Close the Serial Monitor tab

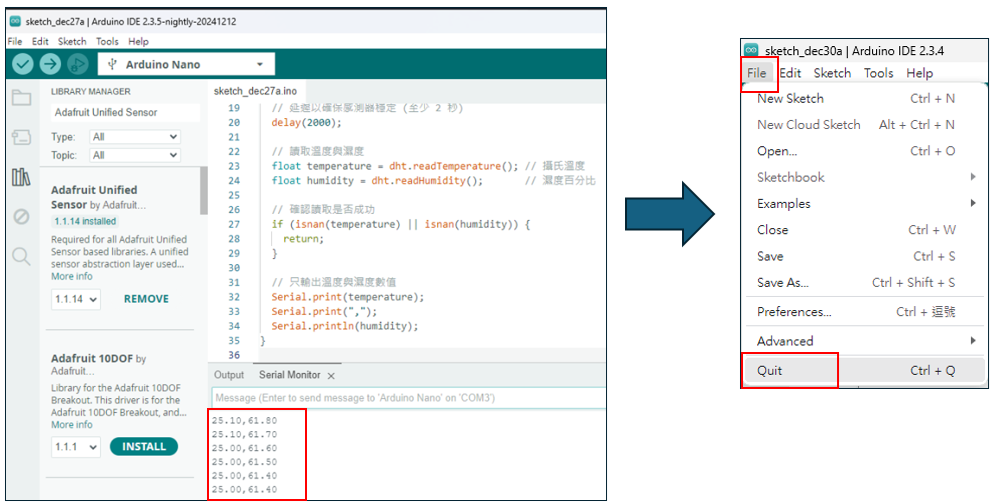click(331, 376)
